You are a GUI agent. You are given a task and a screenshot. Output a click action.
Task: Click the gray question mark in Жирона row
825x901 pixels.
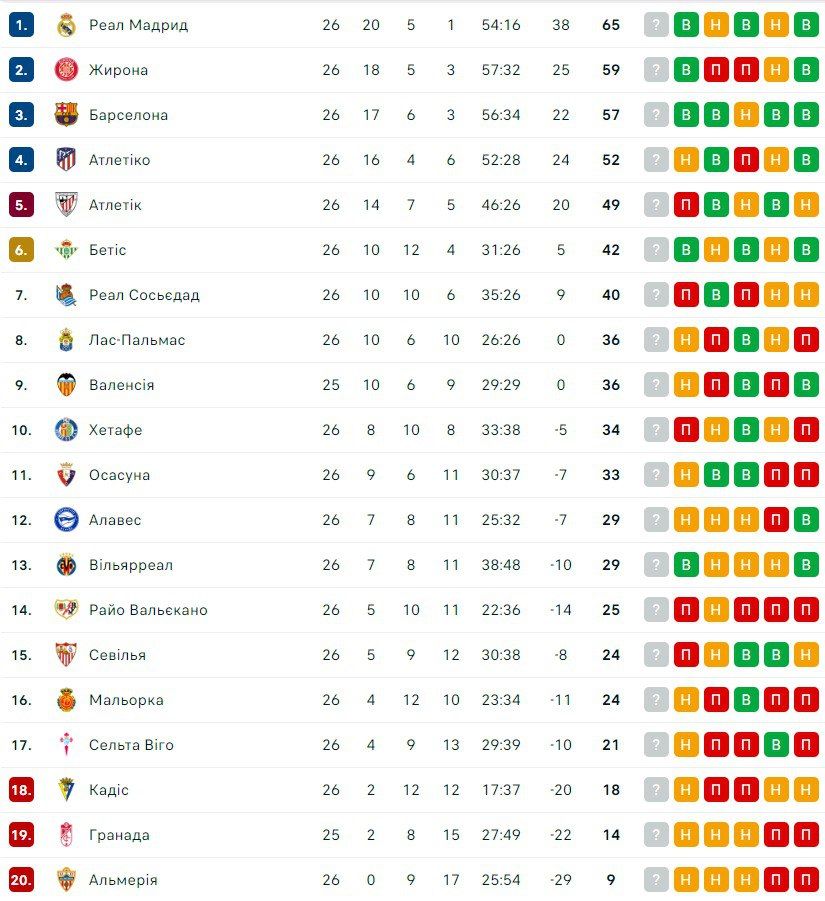tap(656, 70)
